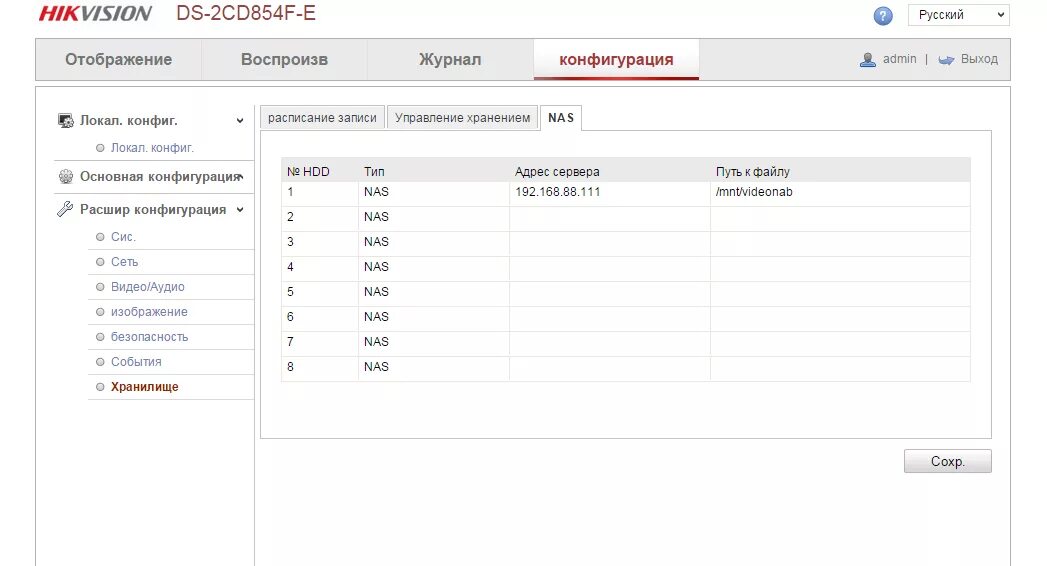This screenshot has width=1047, height=566.
Task: Click the file path cell in row 8
Action: (x=840, y=367)
